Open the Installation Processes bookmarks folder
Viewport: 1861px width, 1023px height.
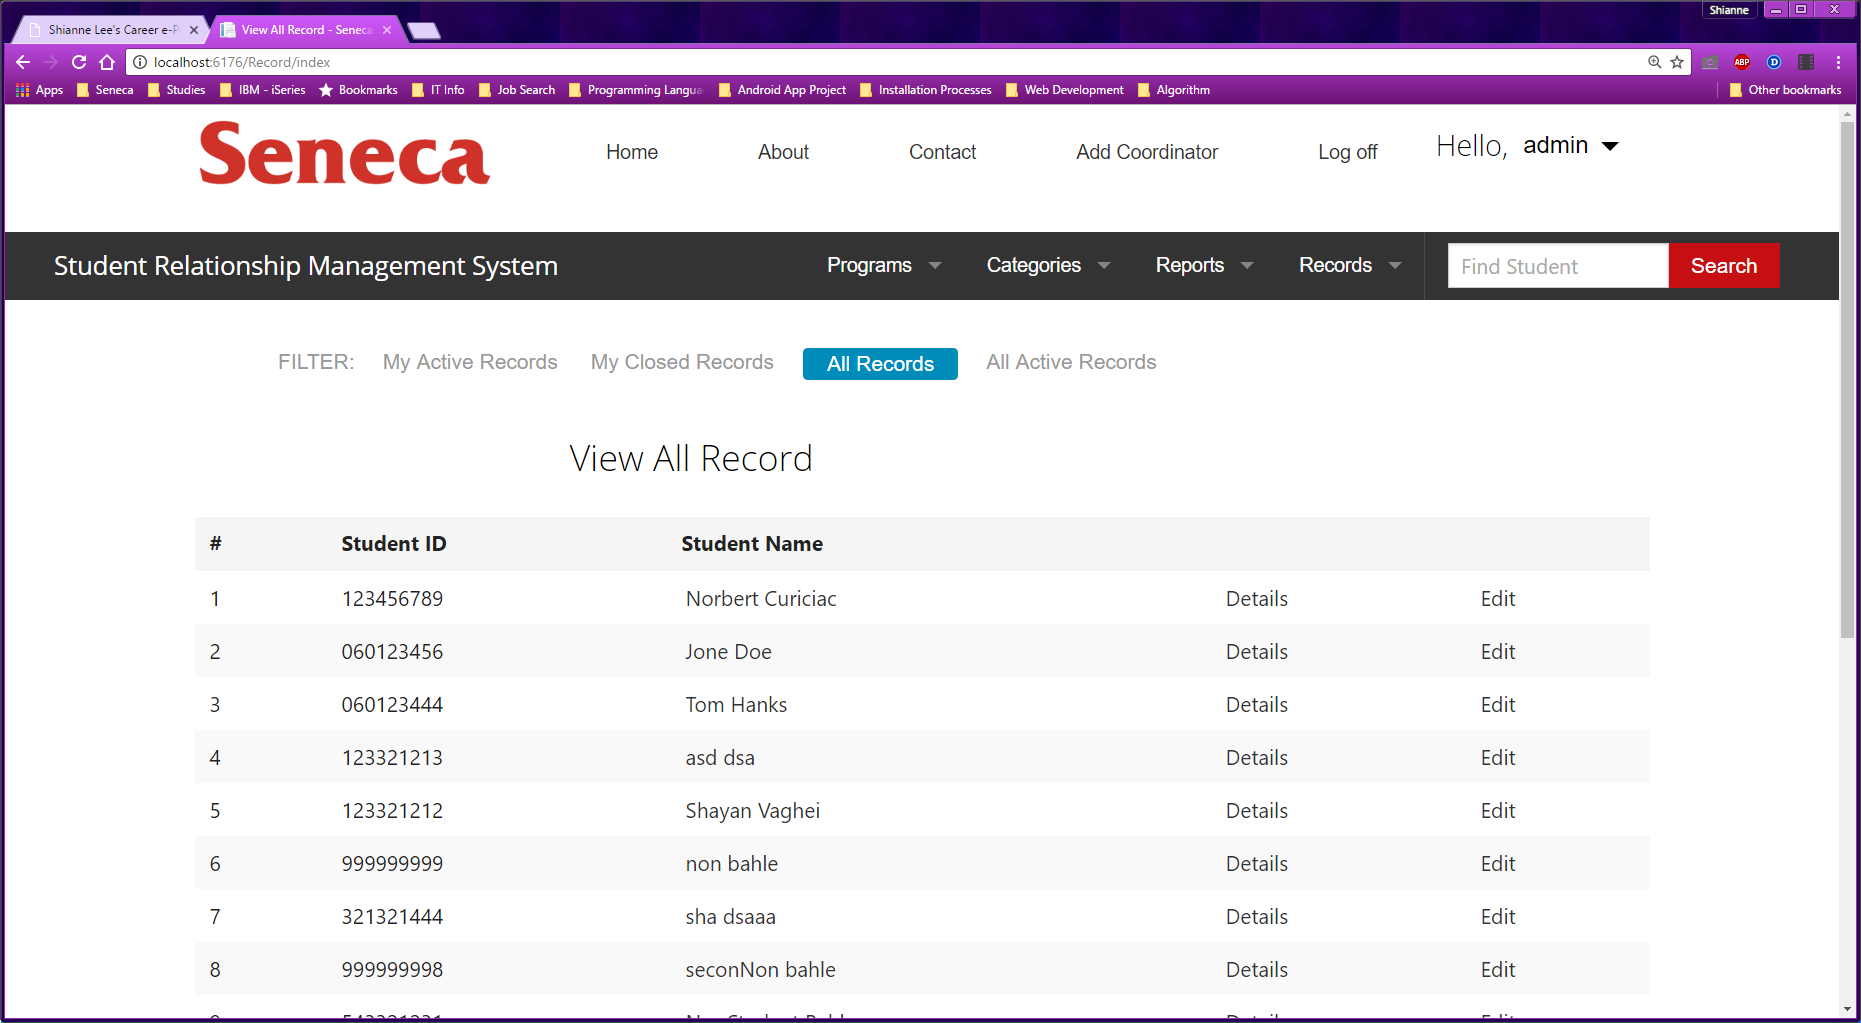tap(926, 90)
